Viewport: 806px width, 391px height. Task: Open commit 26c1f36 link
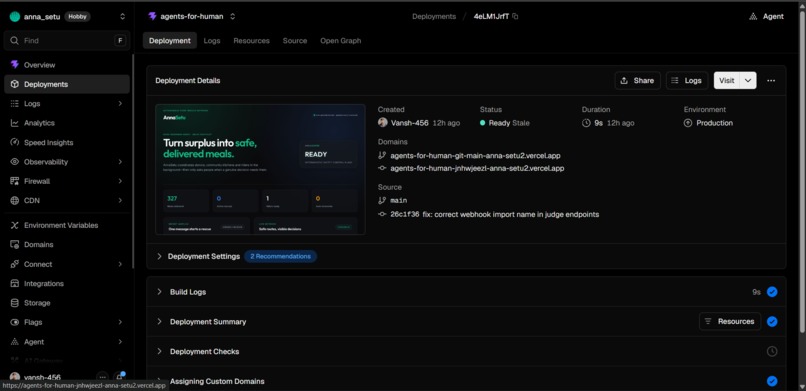coord(494,214)
